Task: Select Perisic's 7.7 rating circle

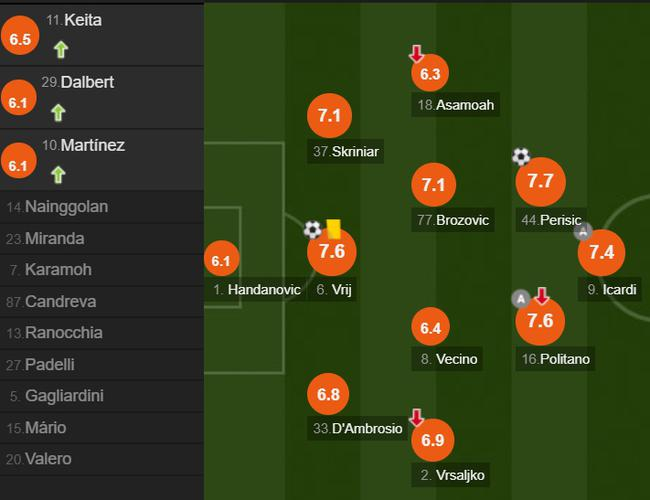Action: (x=540, y=182)
